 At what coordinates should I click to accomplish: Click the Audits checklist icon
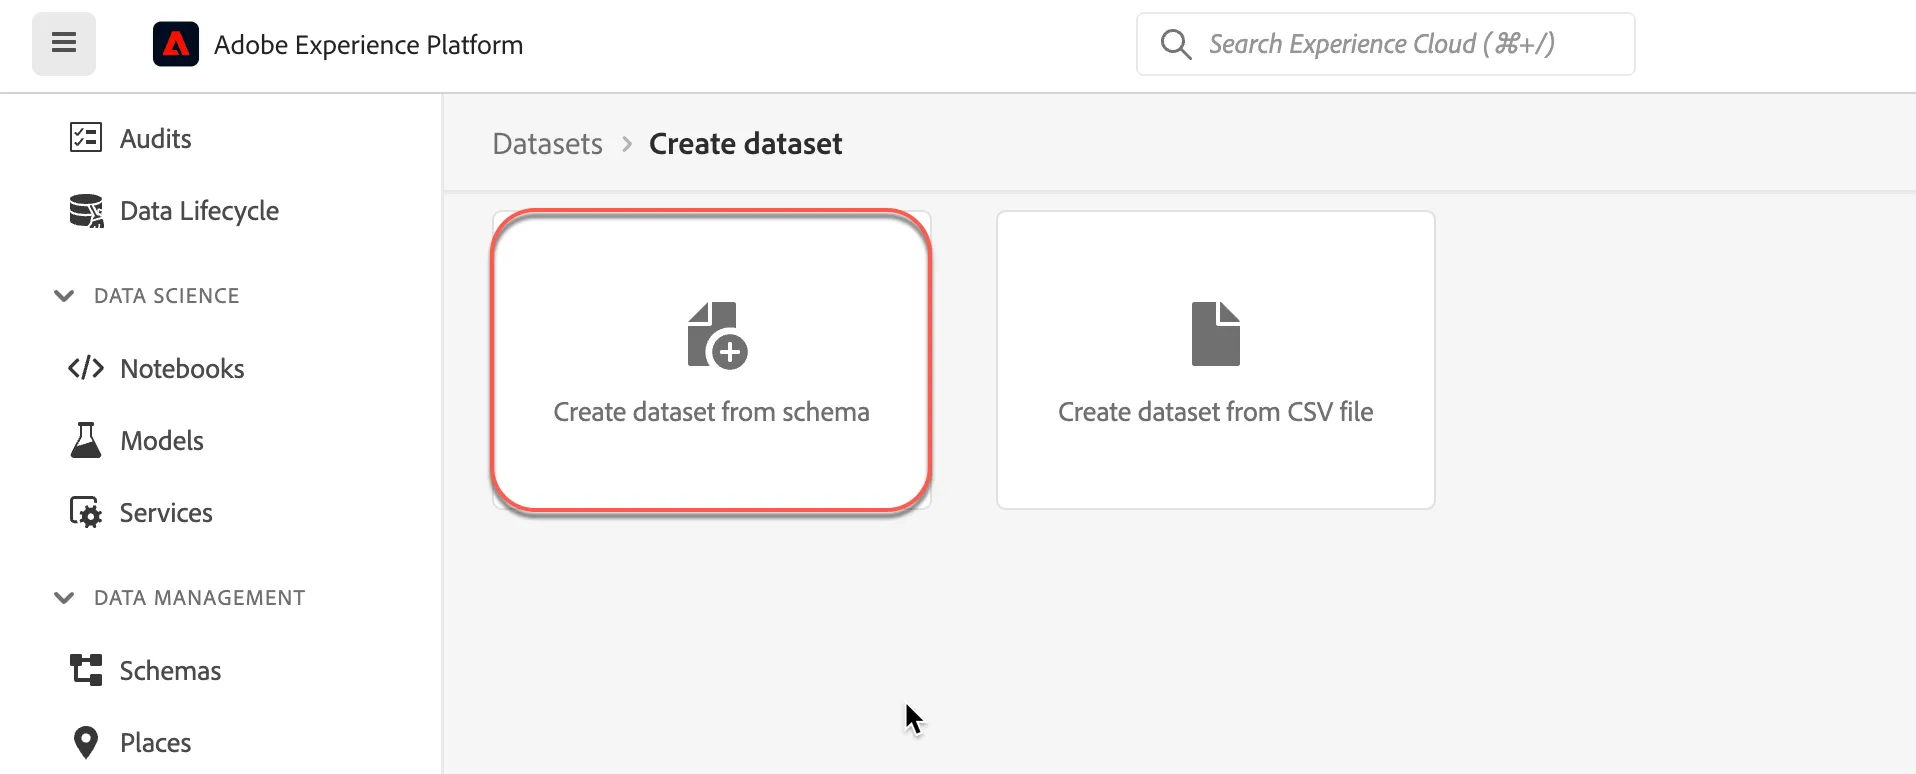click(86, 137)
